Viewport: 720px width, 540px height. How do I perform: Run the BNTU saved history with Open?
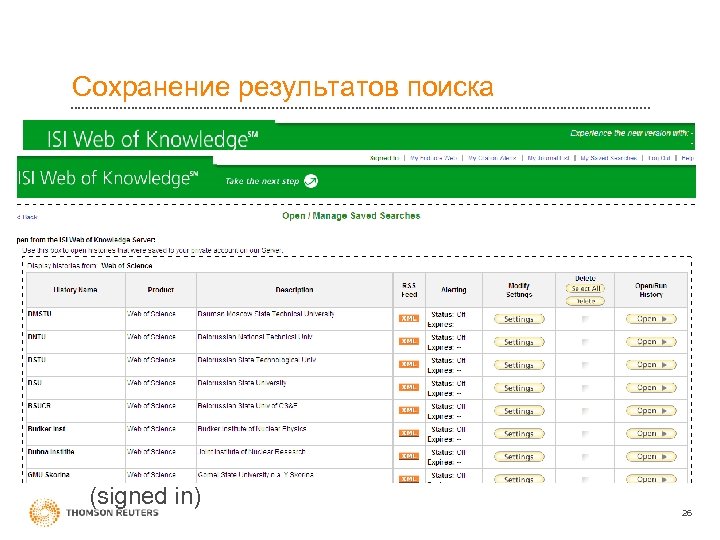651,342
